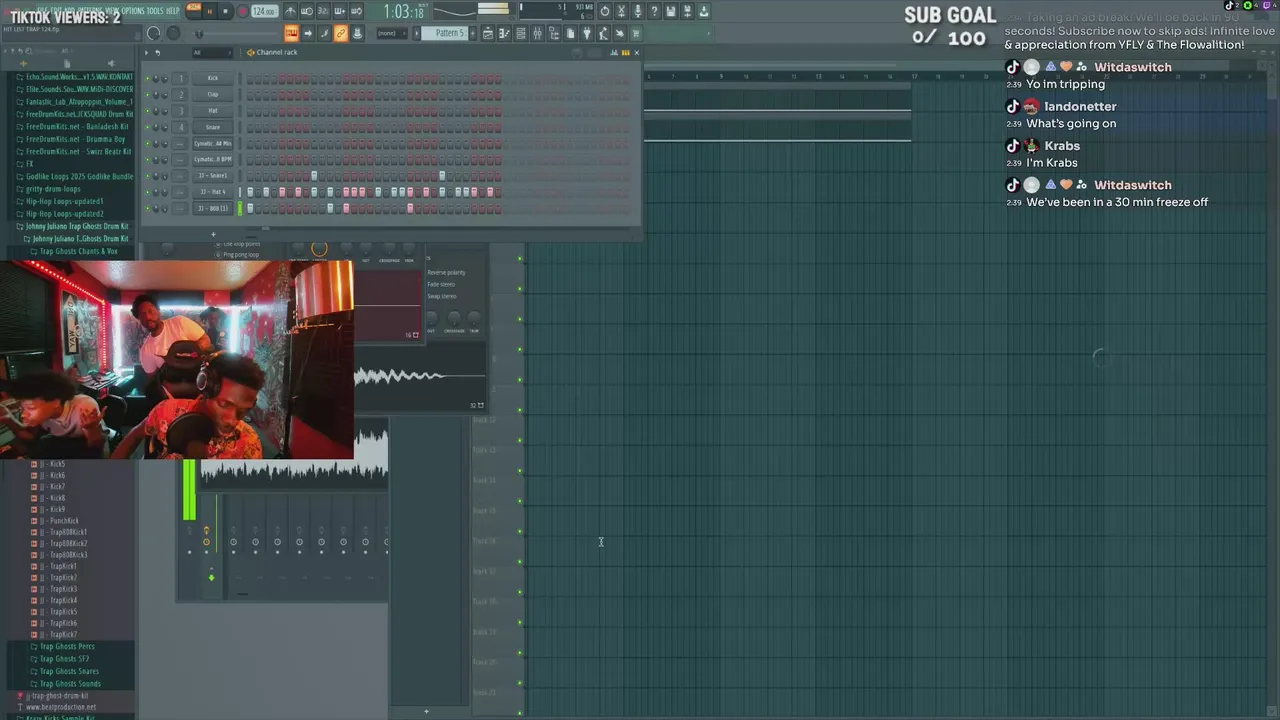Open the Channel rack toolbar icon
The image size is (1280, 720).
521,33
